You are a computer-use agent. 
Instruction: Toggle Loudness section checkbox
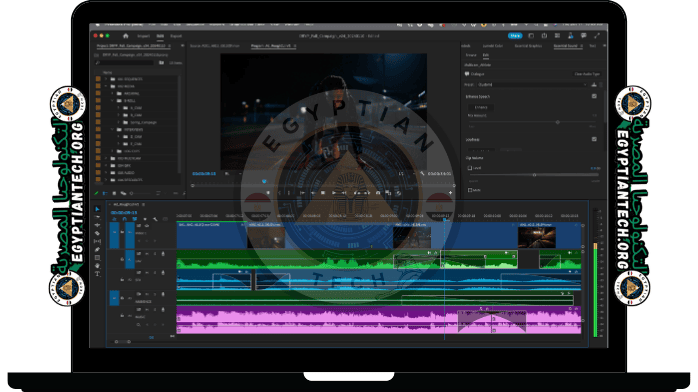594,139
